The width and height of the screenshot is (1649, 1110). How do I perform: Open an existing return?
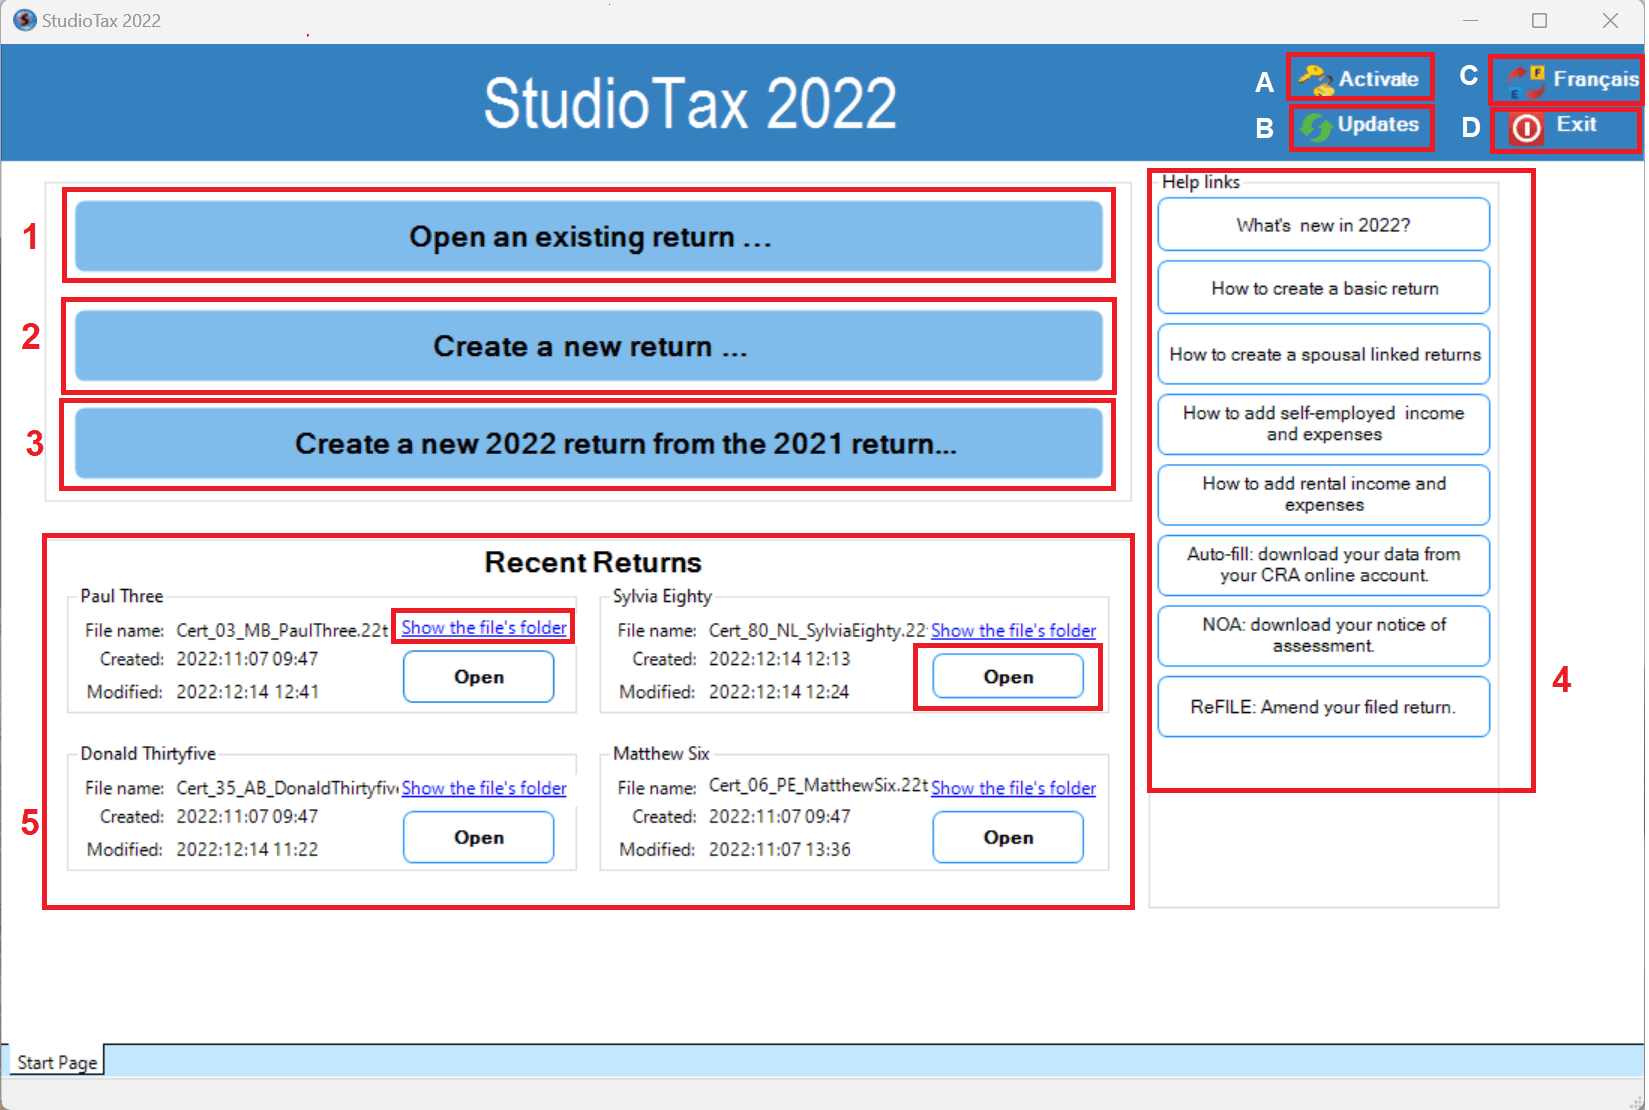(x=588, y=237)
